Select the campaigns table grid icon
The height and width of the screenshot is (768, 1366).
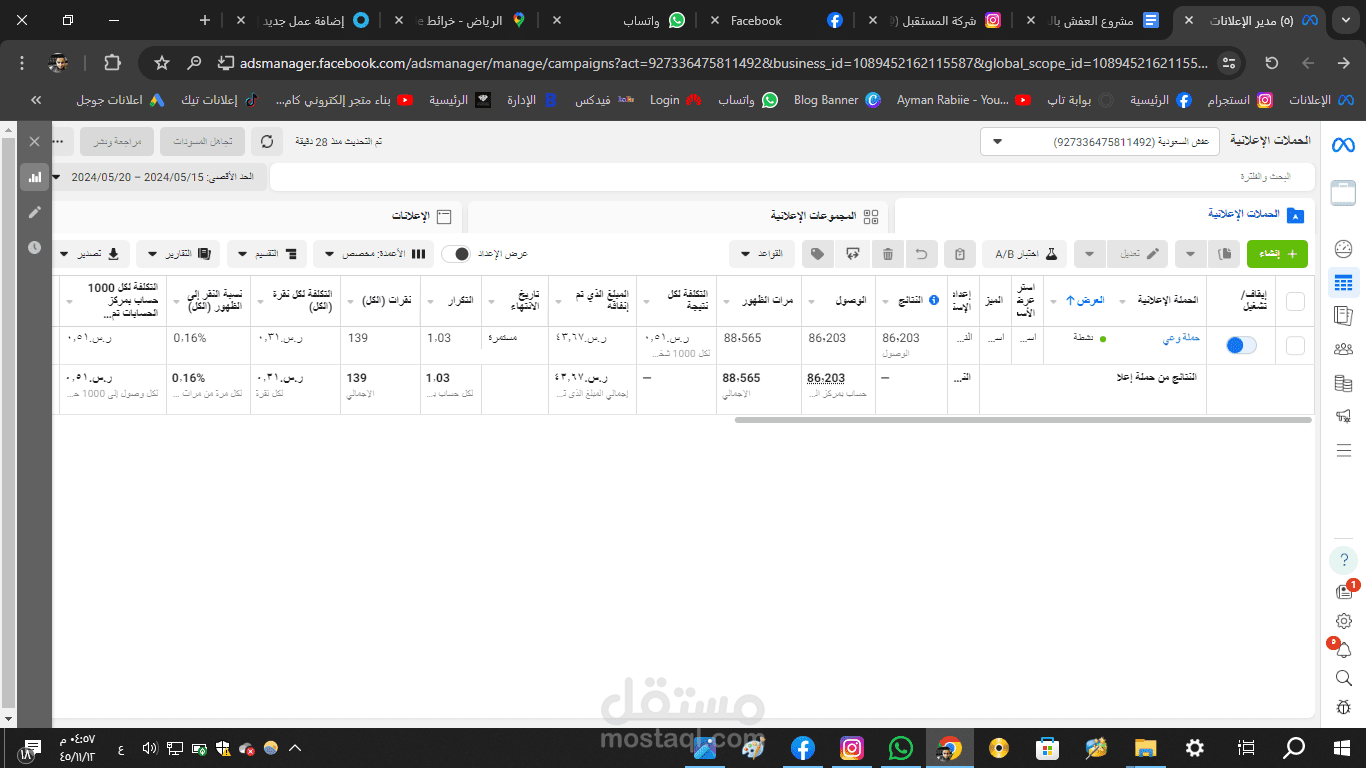click(x=1343, y=283)
